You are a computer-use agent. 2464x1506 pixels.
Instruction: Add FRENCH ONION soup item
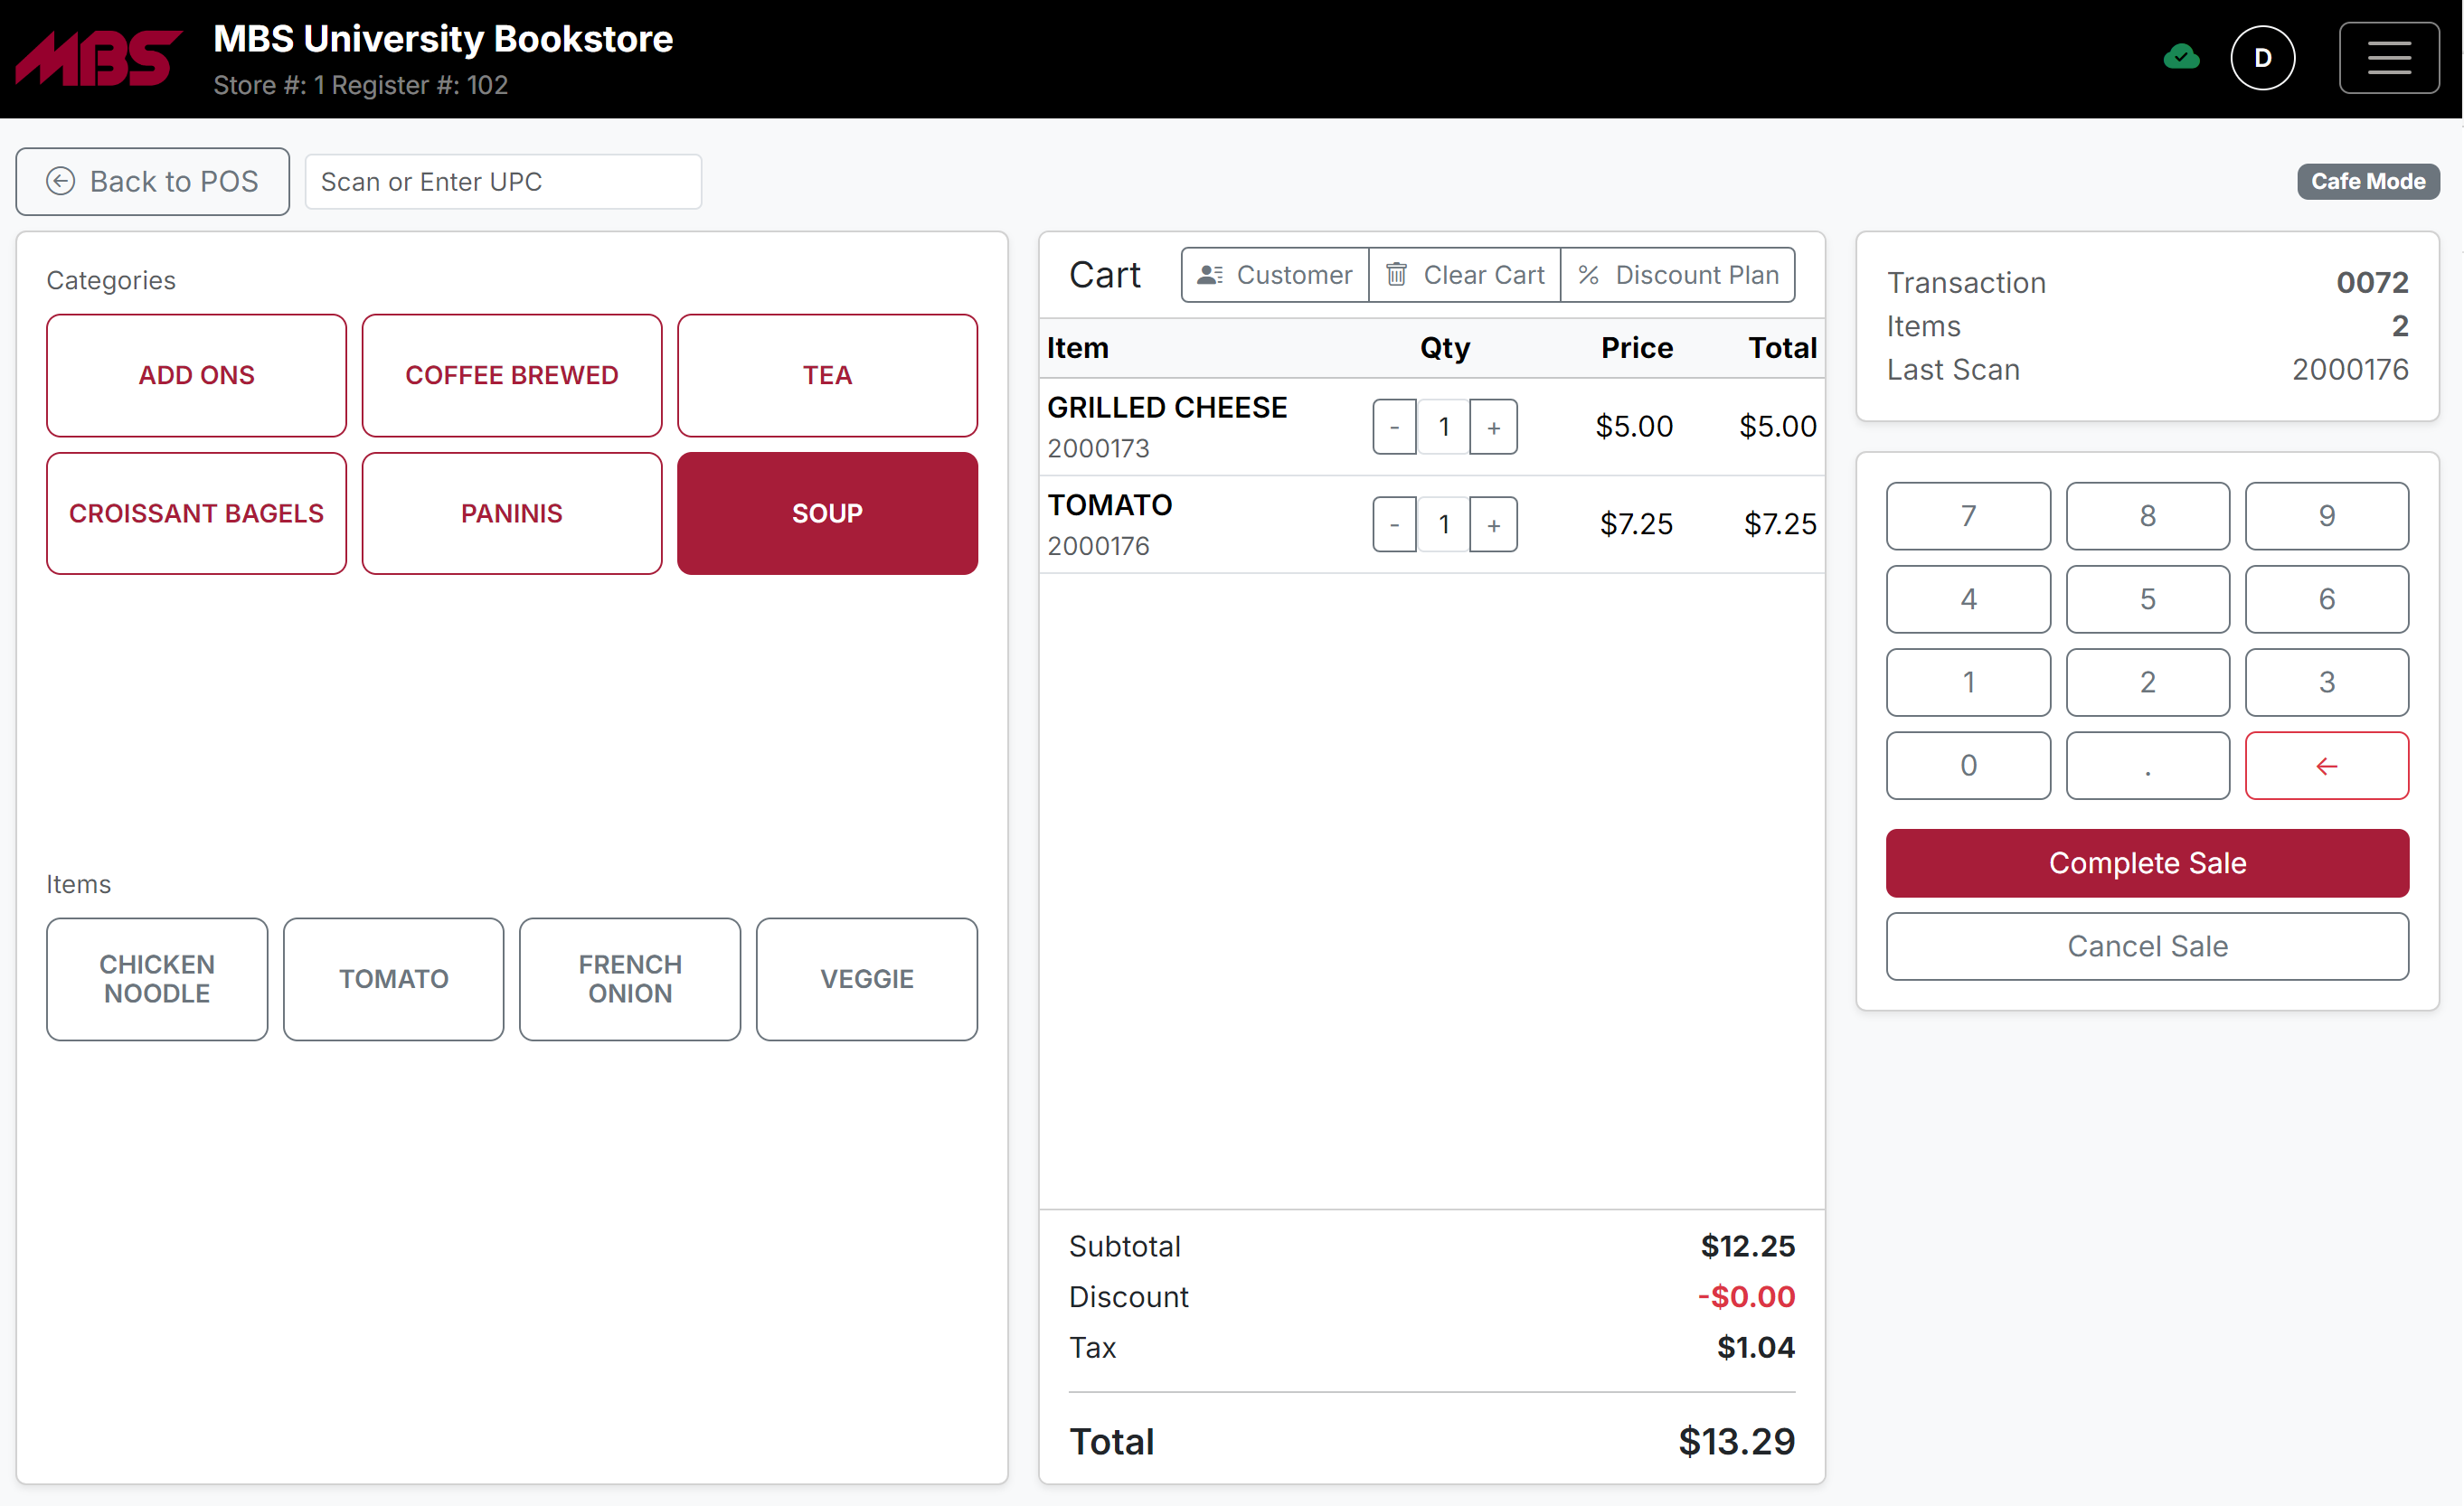(x=630, y=980)
